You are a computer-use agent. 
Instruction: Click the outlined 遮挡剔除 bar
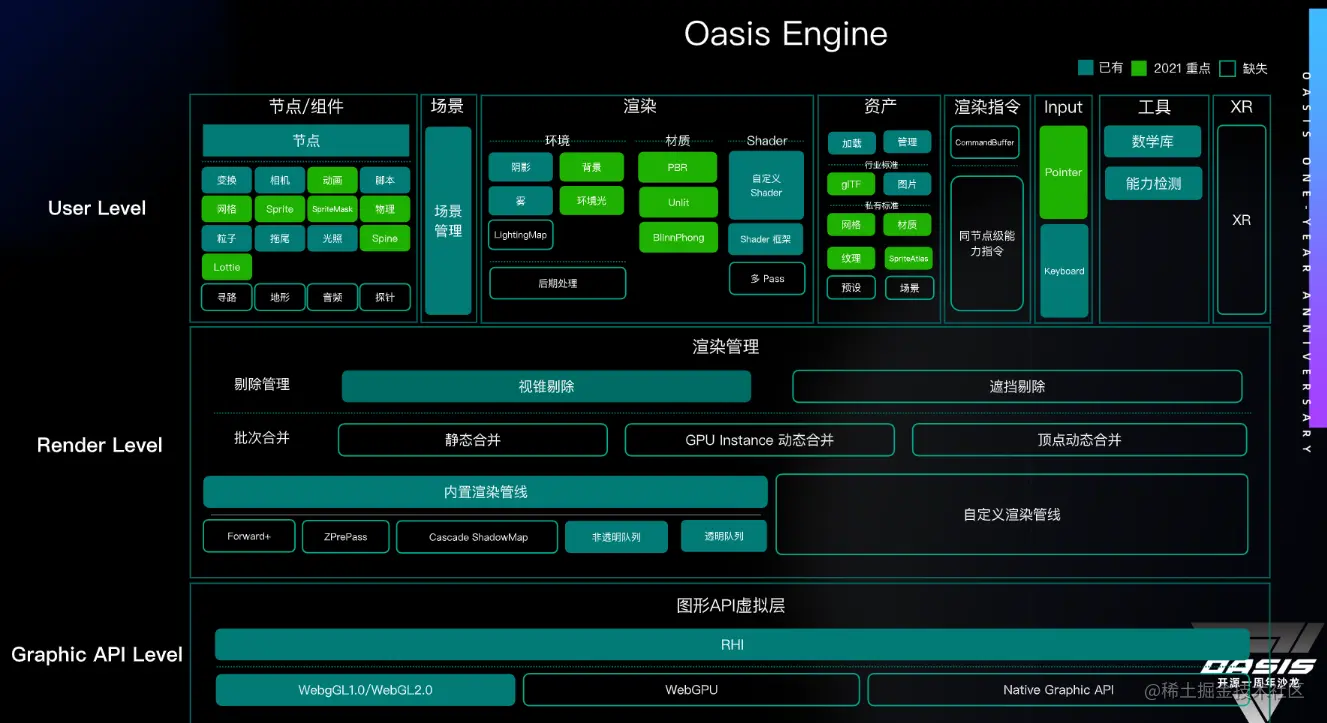coord(1017,386)
